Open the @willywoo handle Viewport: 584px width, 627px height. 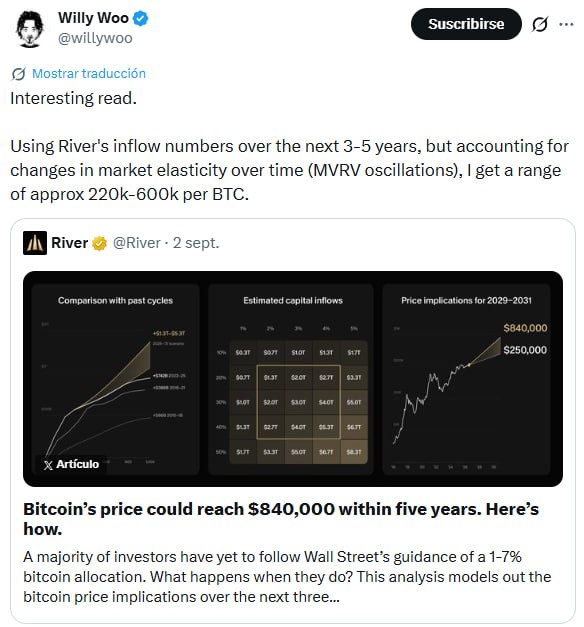[x=95, y=38]
